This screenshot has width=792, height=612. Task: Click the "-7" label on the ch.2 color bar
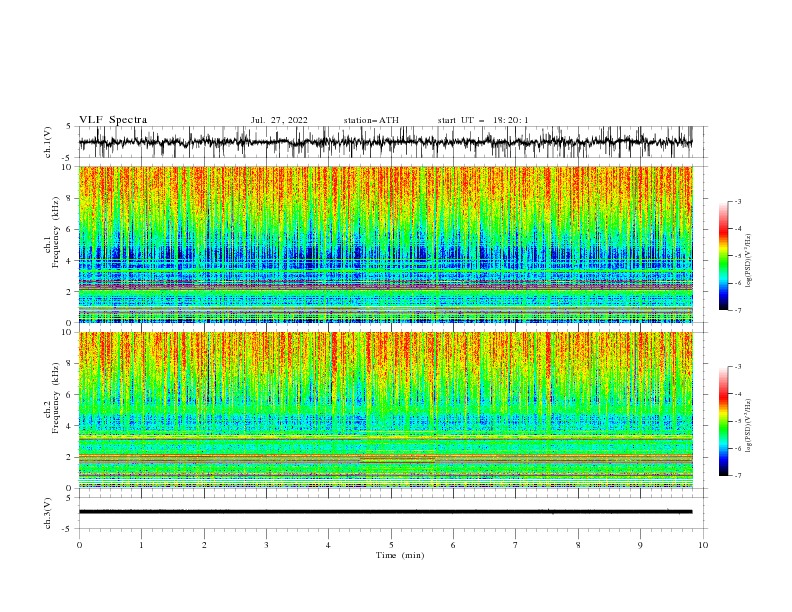(738, 476)
